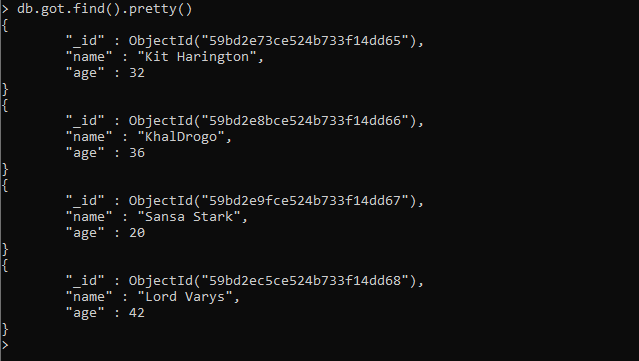639x361 pixels.
Task: Click the age value 36
Action: click(x=137, y=153)
